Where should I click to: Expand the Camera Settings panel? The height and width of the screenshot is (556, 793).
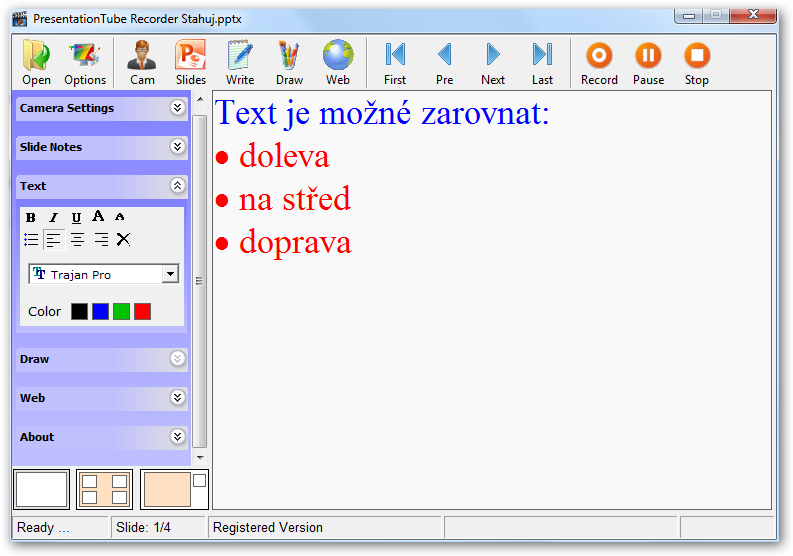click(177, 108)
